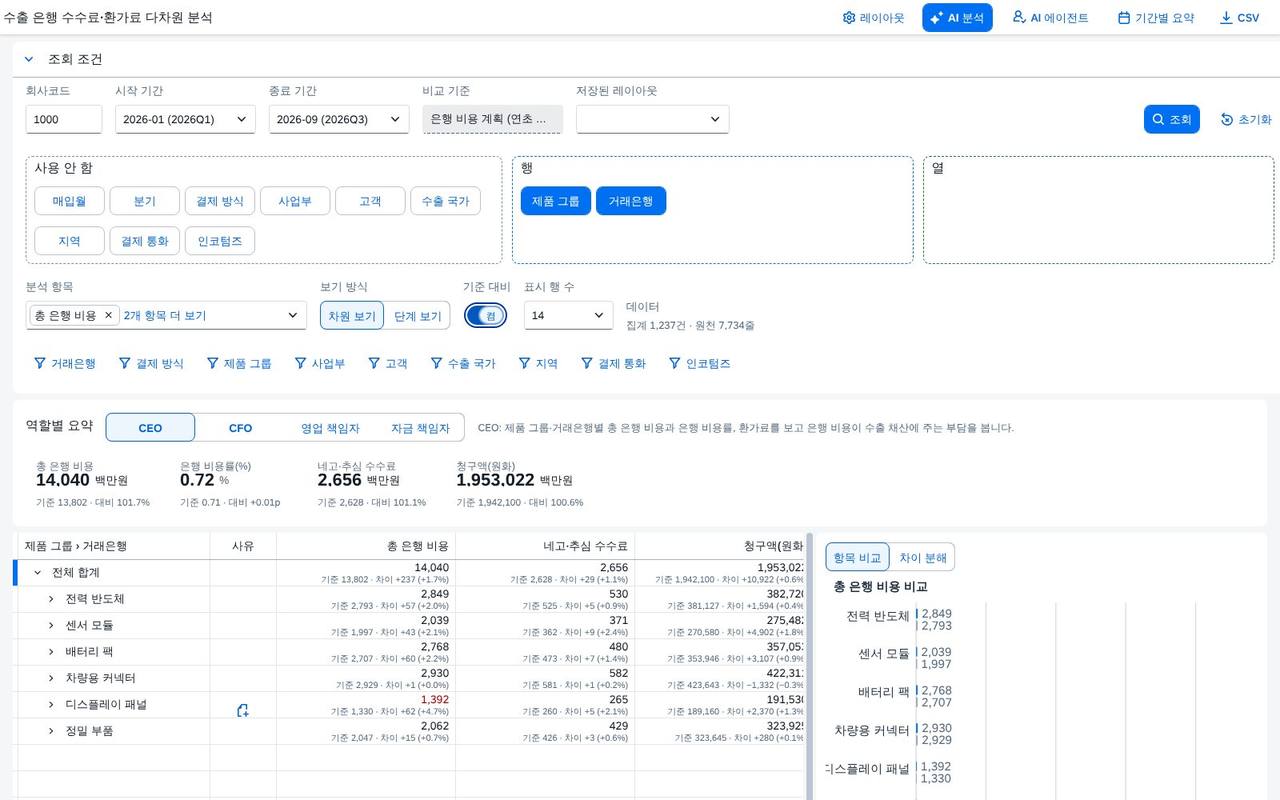Select the 항목 비교 chart view

[x=857, y=557]
